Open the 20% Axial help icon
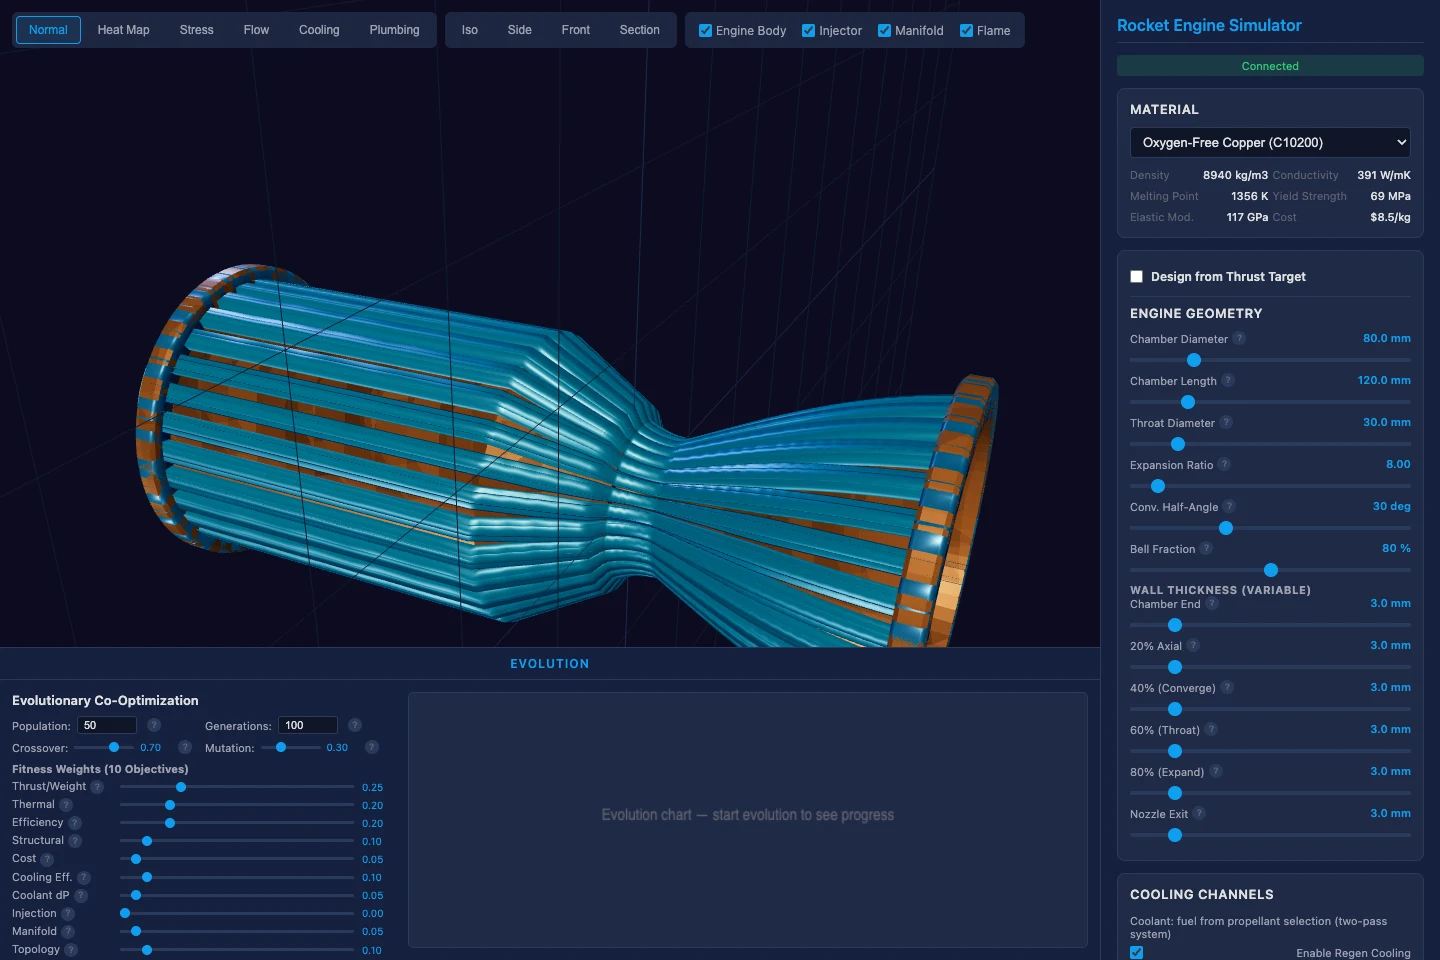Screen dimensions: 1440x960 click(x=1193, y=645)
